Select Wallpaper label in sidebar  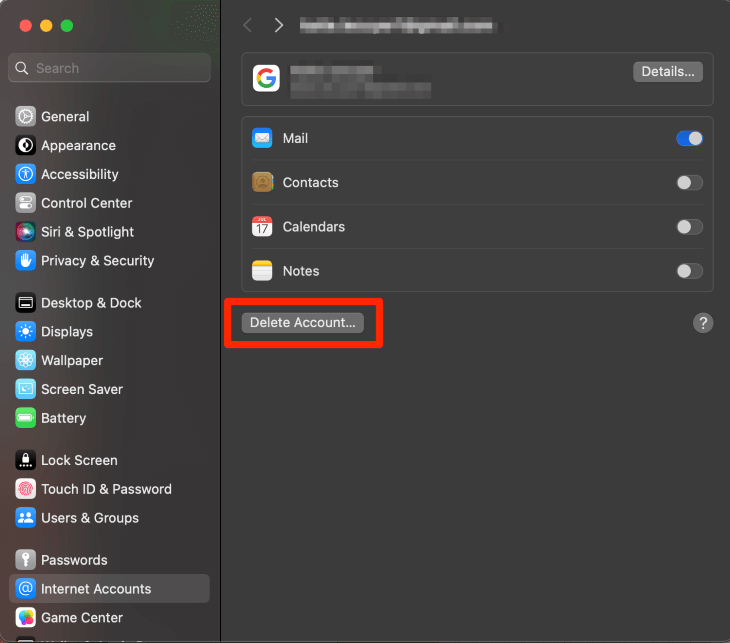pyautogui.click(x=72, y=361)
